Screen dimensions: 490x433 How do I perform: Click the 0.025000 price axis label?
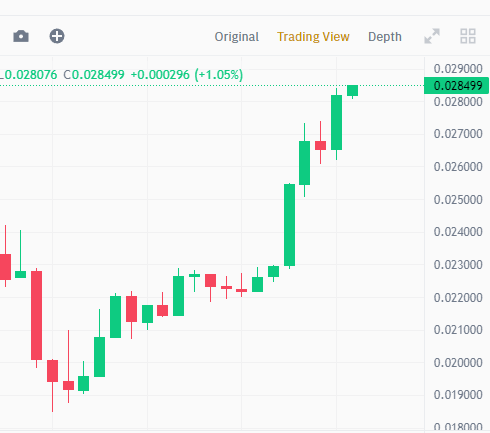coord(458,200)
